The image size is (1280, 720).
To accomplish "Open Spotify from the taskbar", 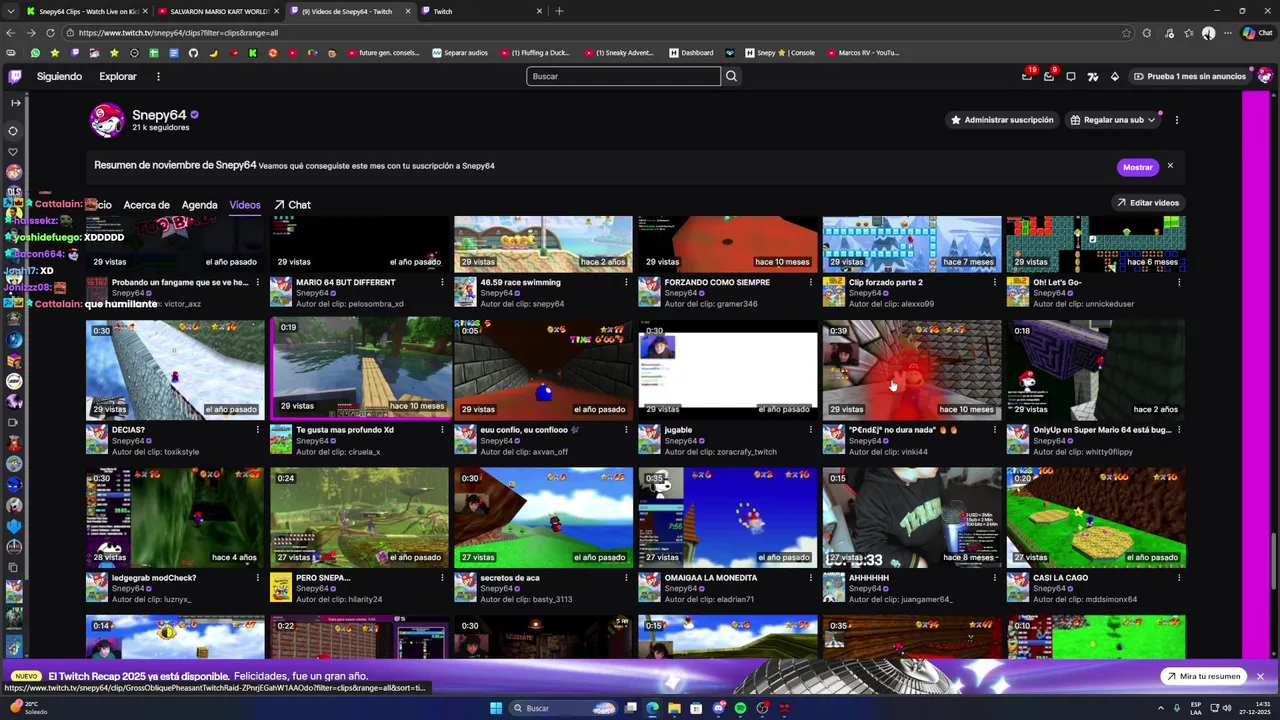I will click(740, 708).
